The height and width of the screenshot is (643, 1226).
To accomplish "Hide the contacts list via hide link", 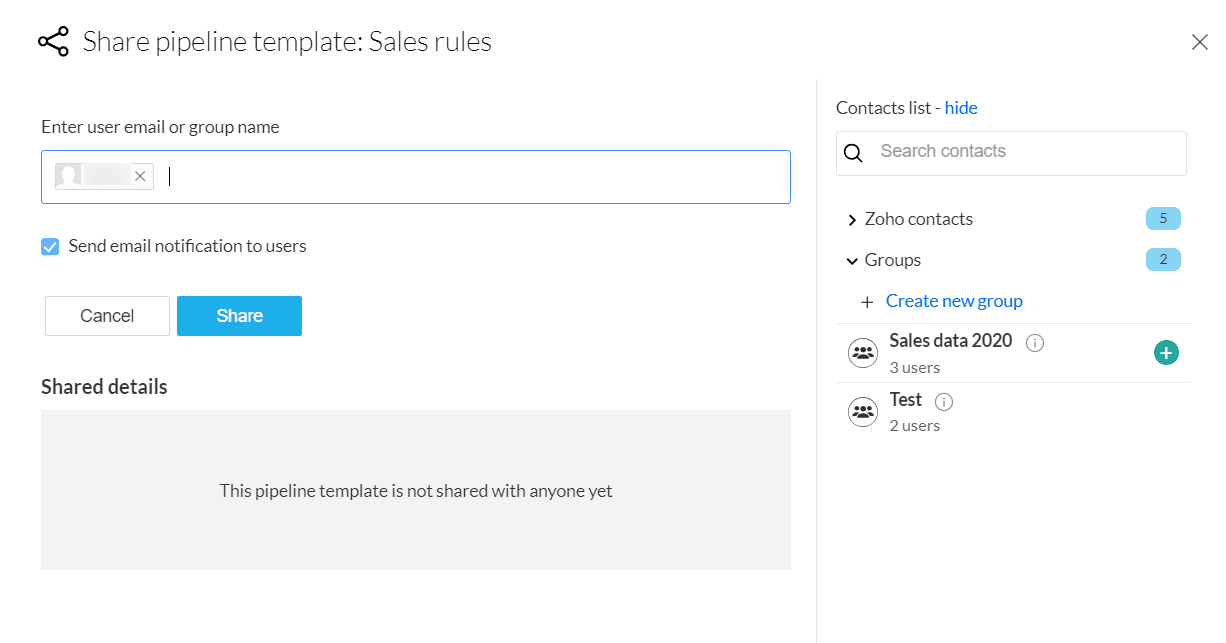I will (961, 108).
